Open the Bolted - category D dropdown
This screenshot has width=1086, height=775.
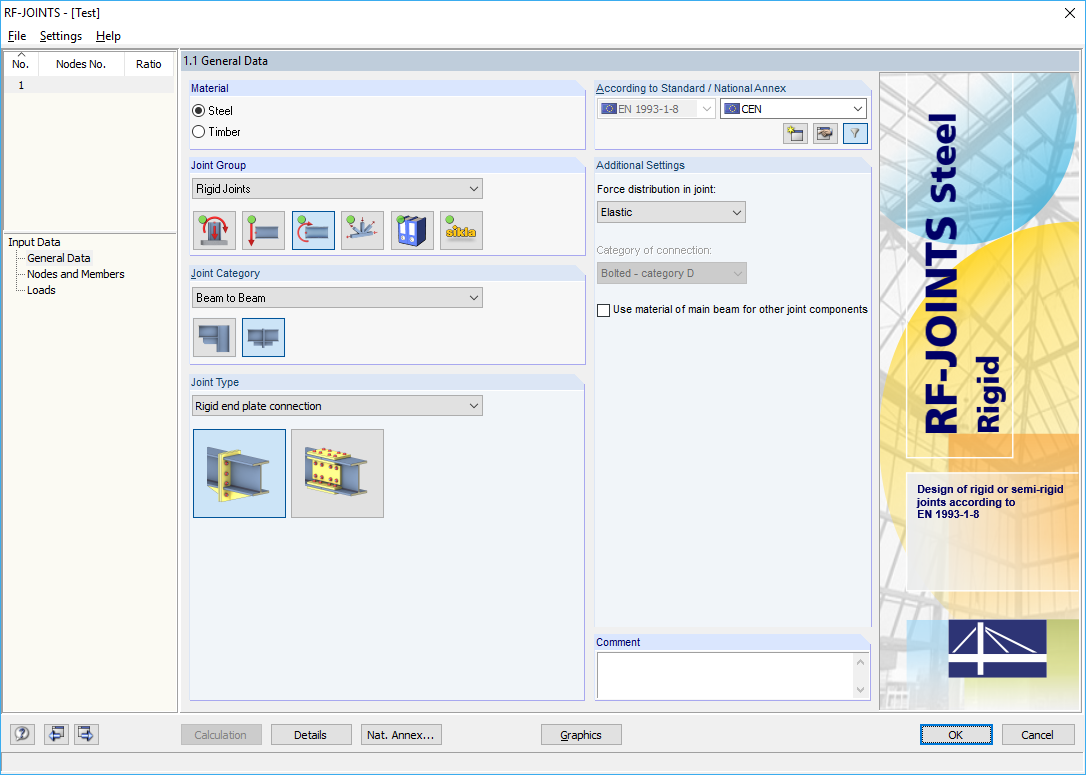pyautogui.click(x=671, y=274)
